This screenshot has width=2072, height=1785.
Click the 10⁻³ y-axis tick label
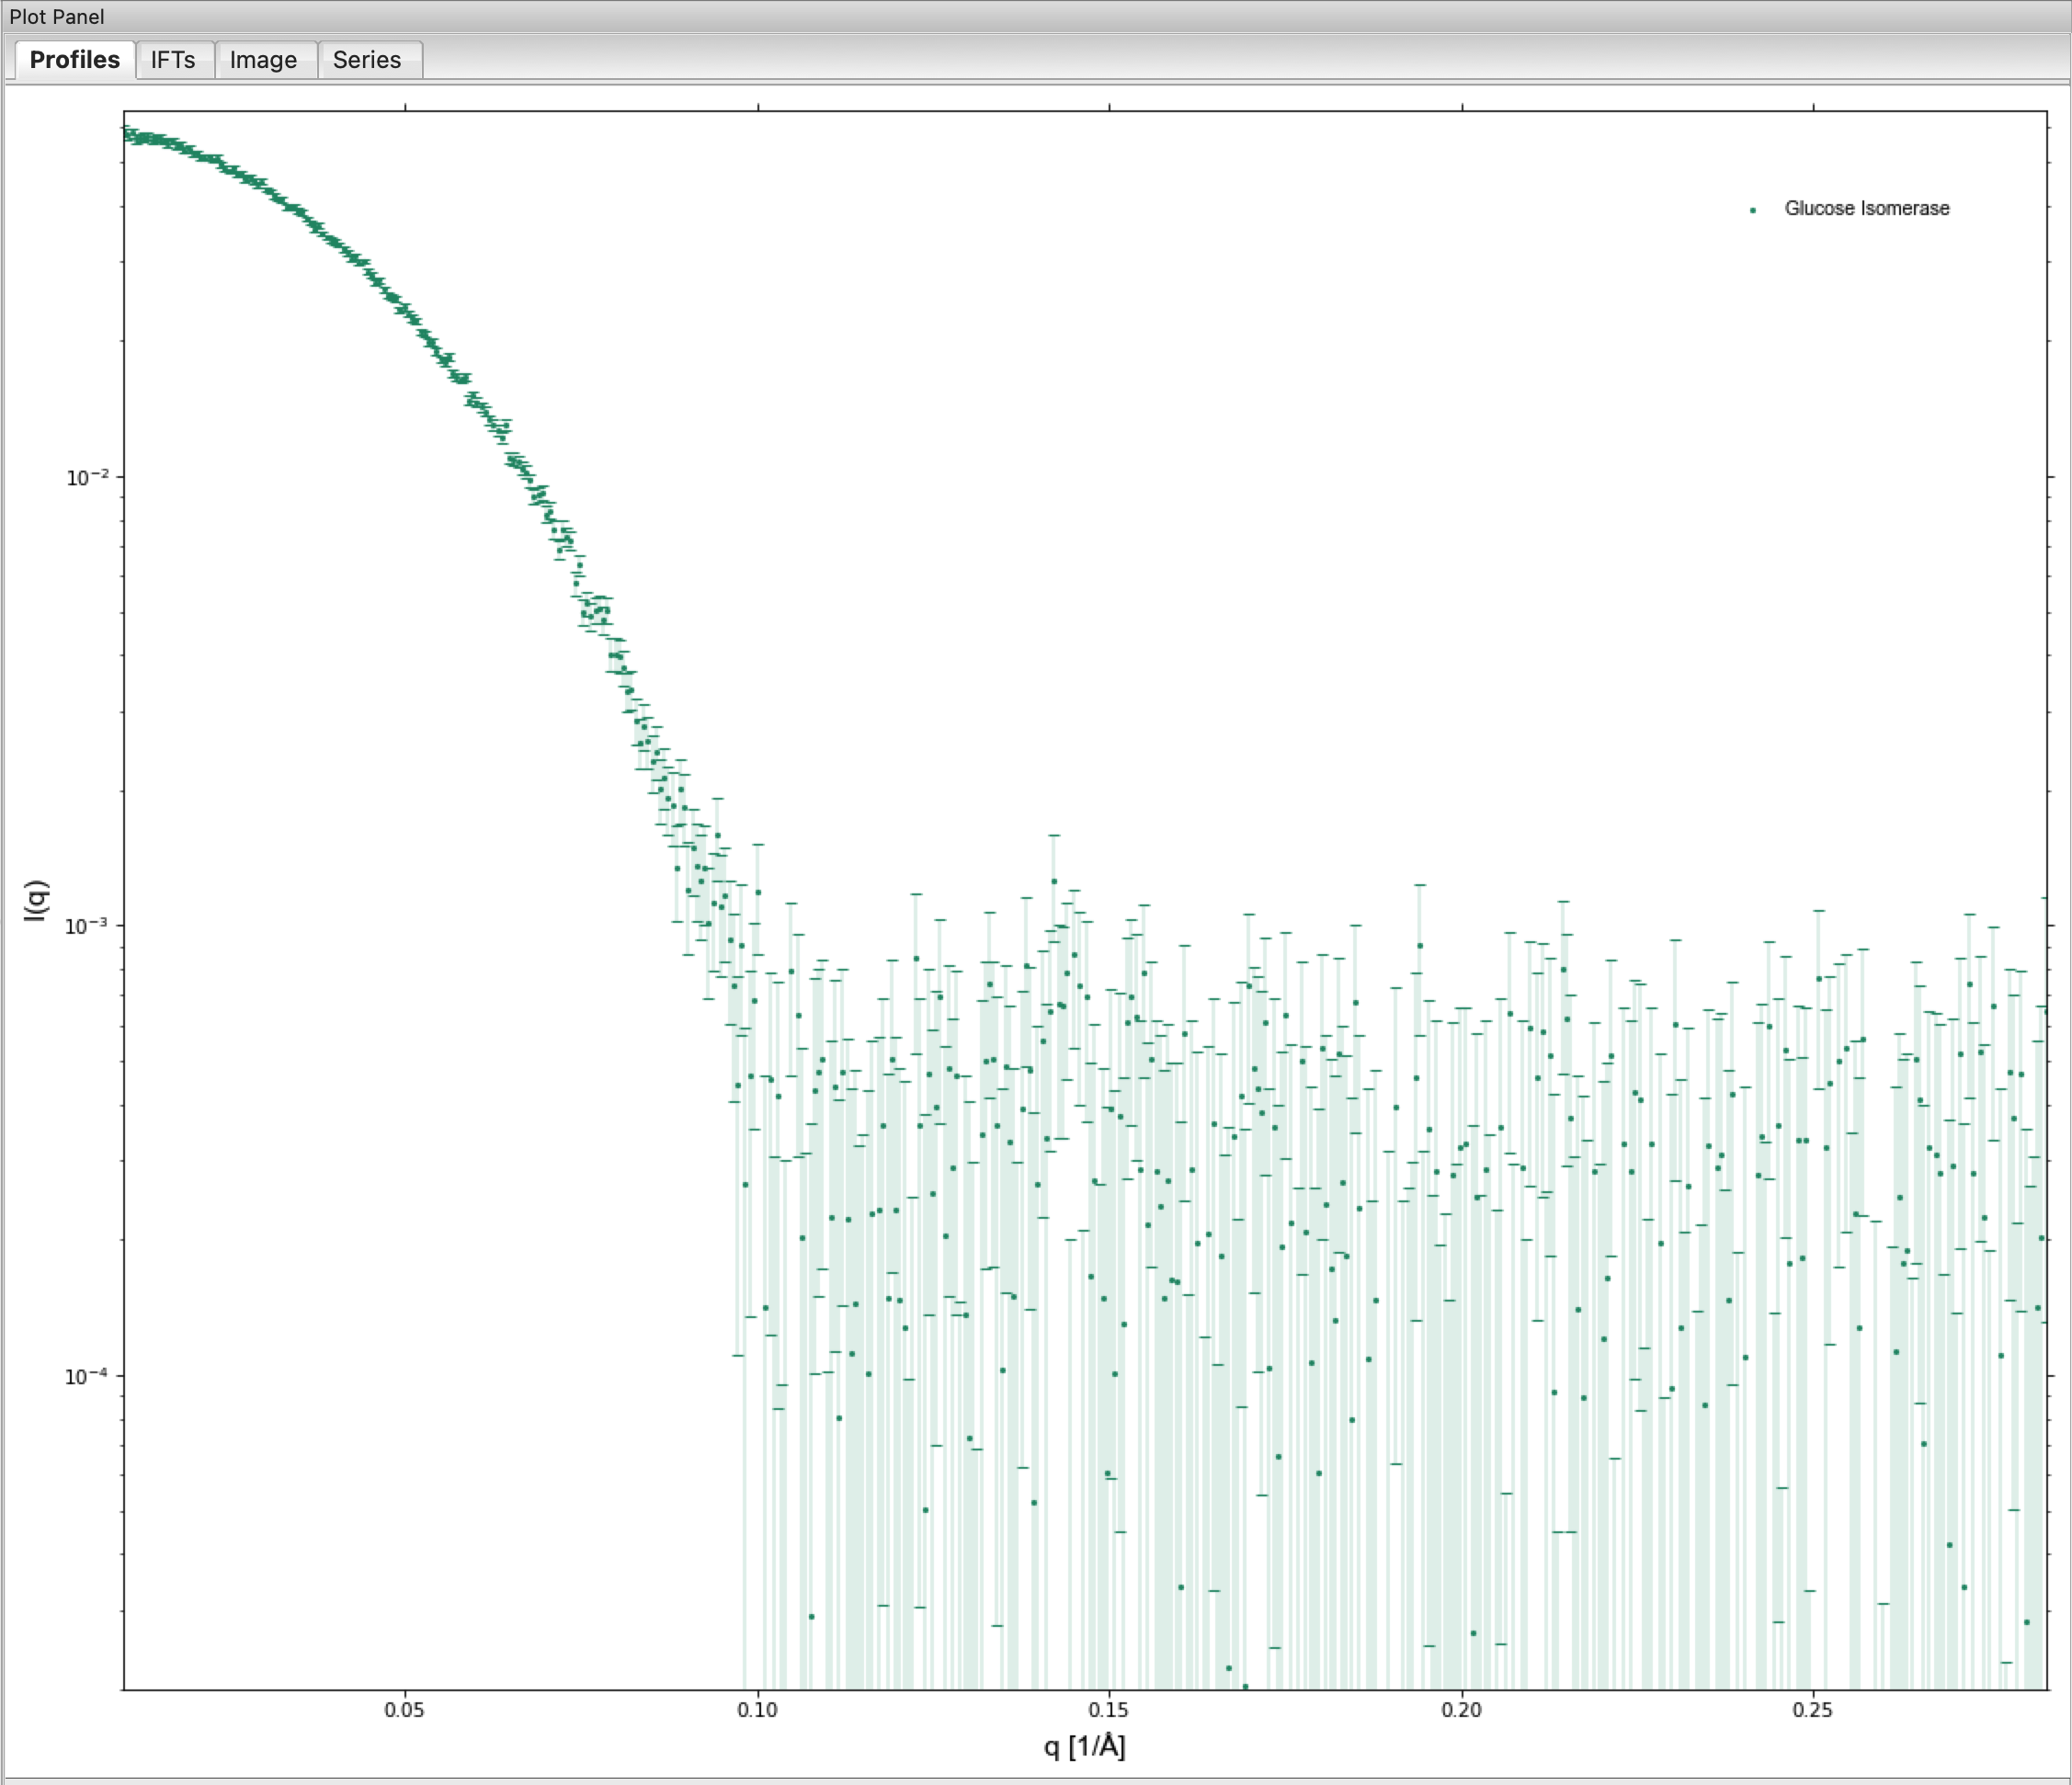[x=87, y=926]
